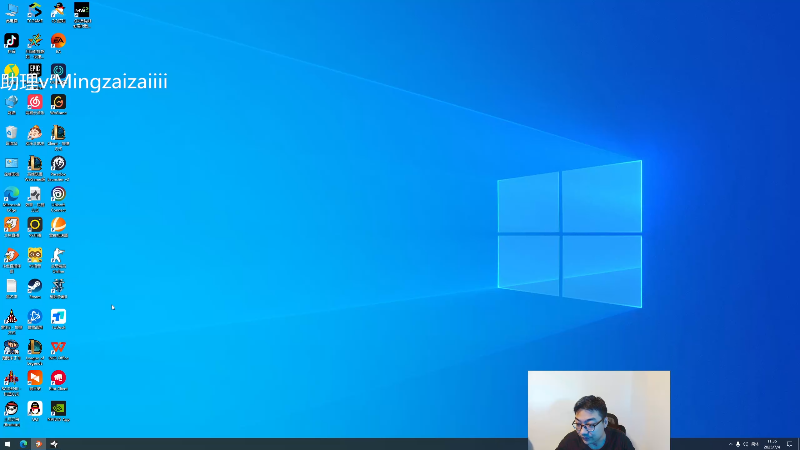Viewport: 800px width, 450px height.
Task: Launch the dark NVIDIA-style icon in top row
Action: tap(82, 14)
